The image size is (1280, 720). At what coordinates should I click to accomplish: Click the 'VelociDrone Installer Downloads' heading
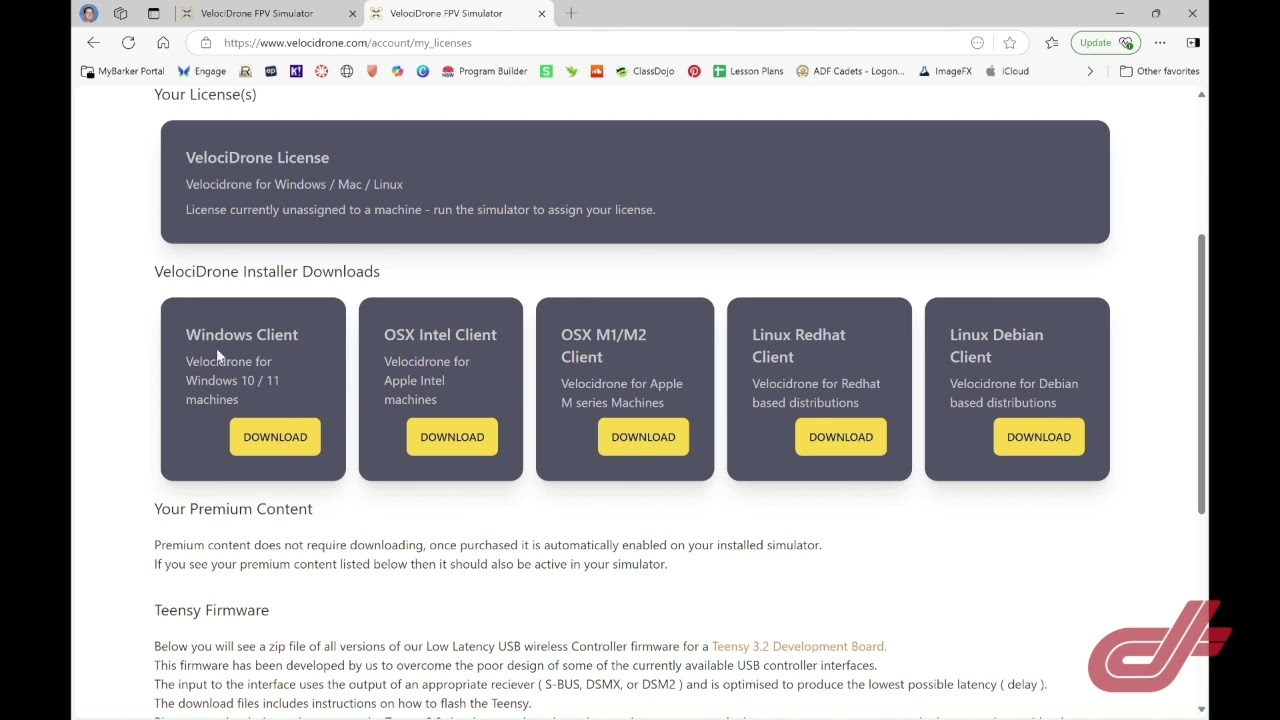267,272
